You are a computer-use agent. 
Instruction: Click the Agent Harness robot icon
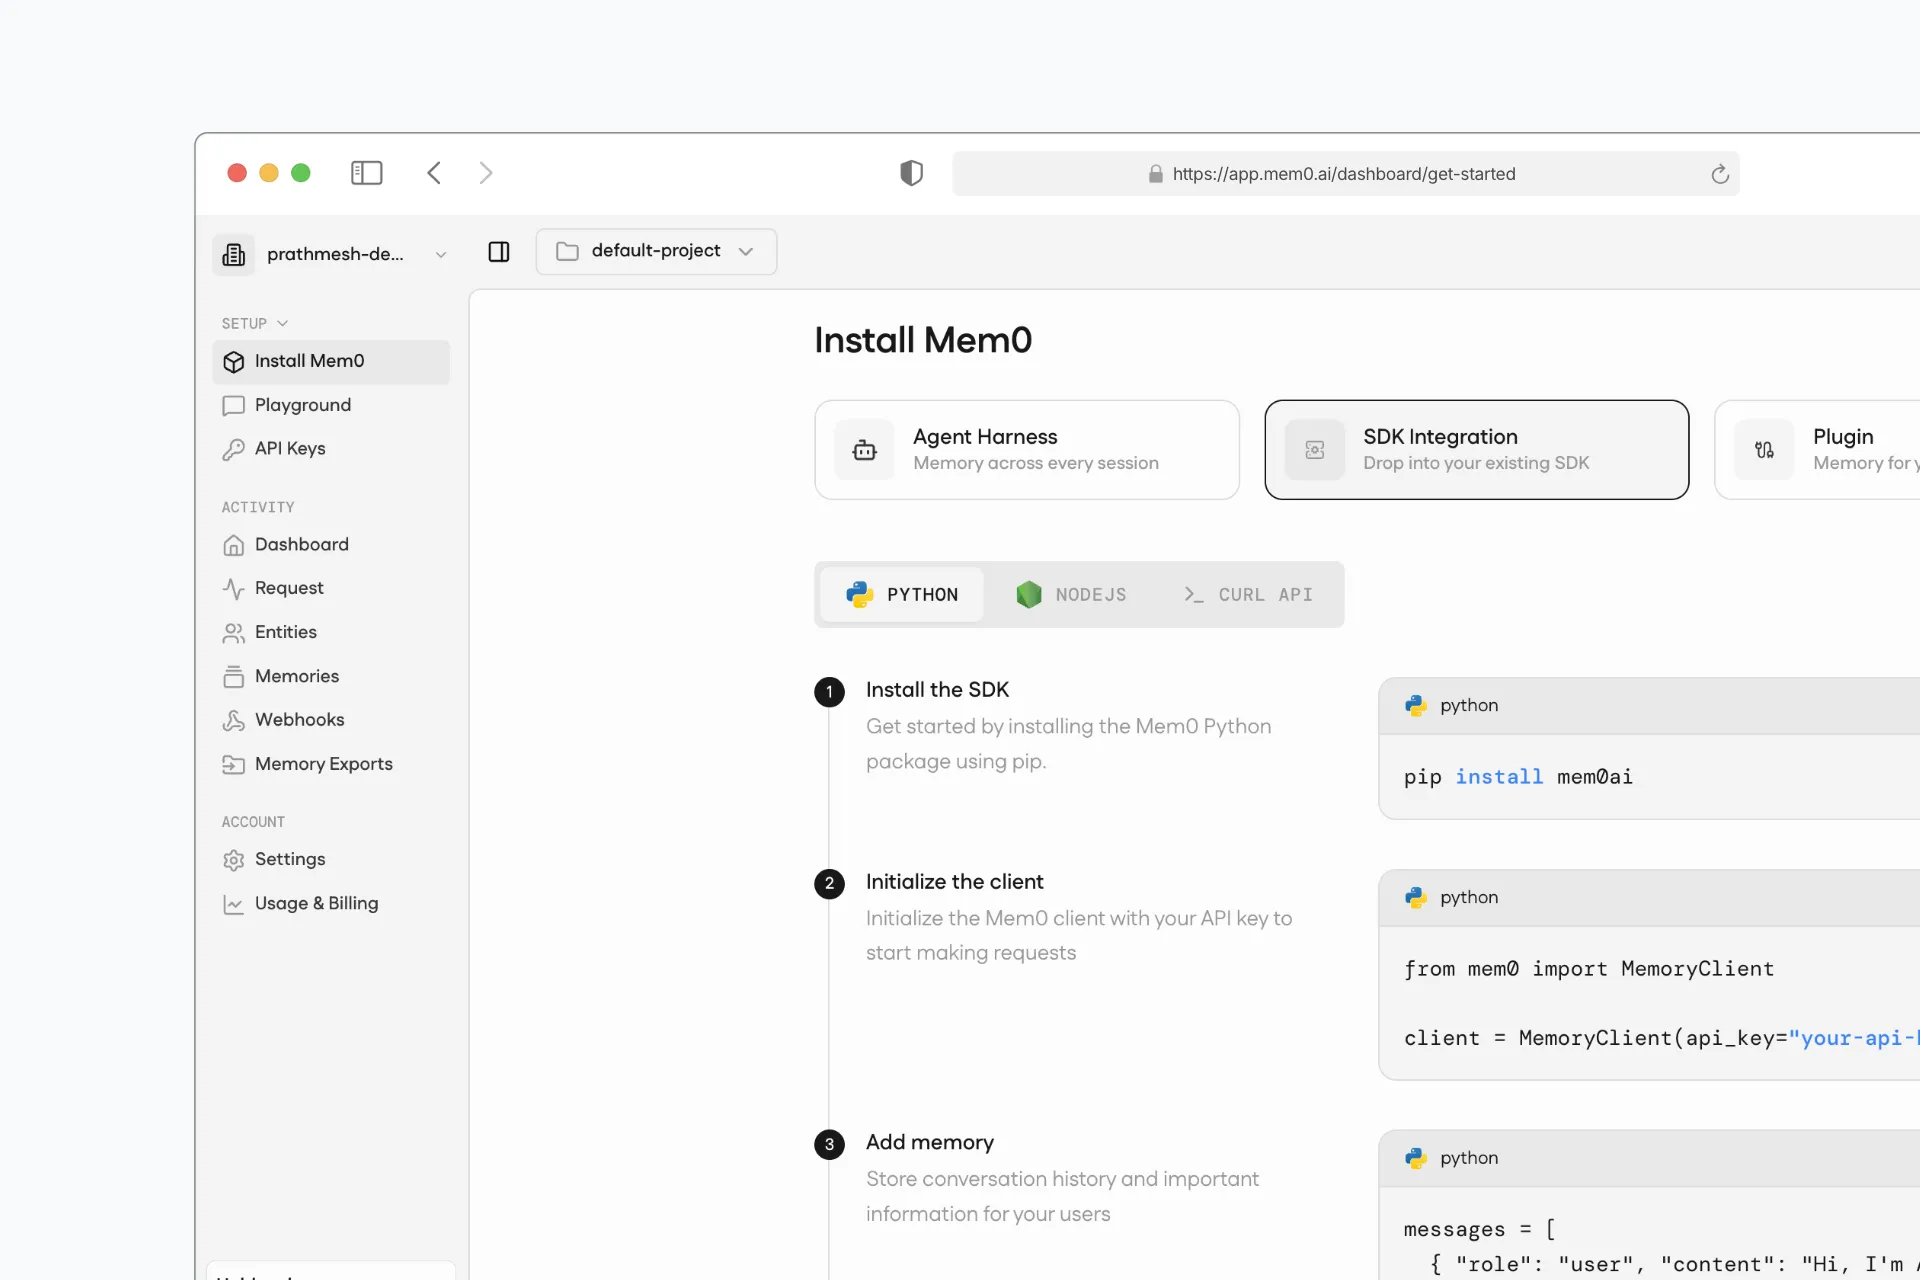coord(864,450)
